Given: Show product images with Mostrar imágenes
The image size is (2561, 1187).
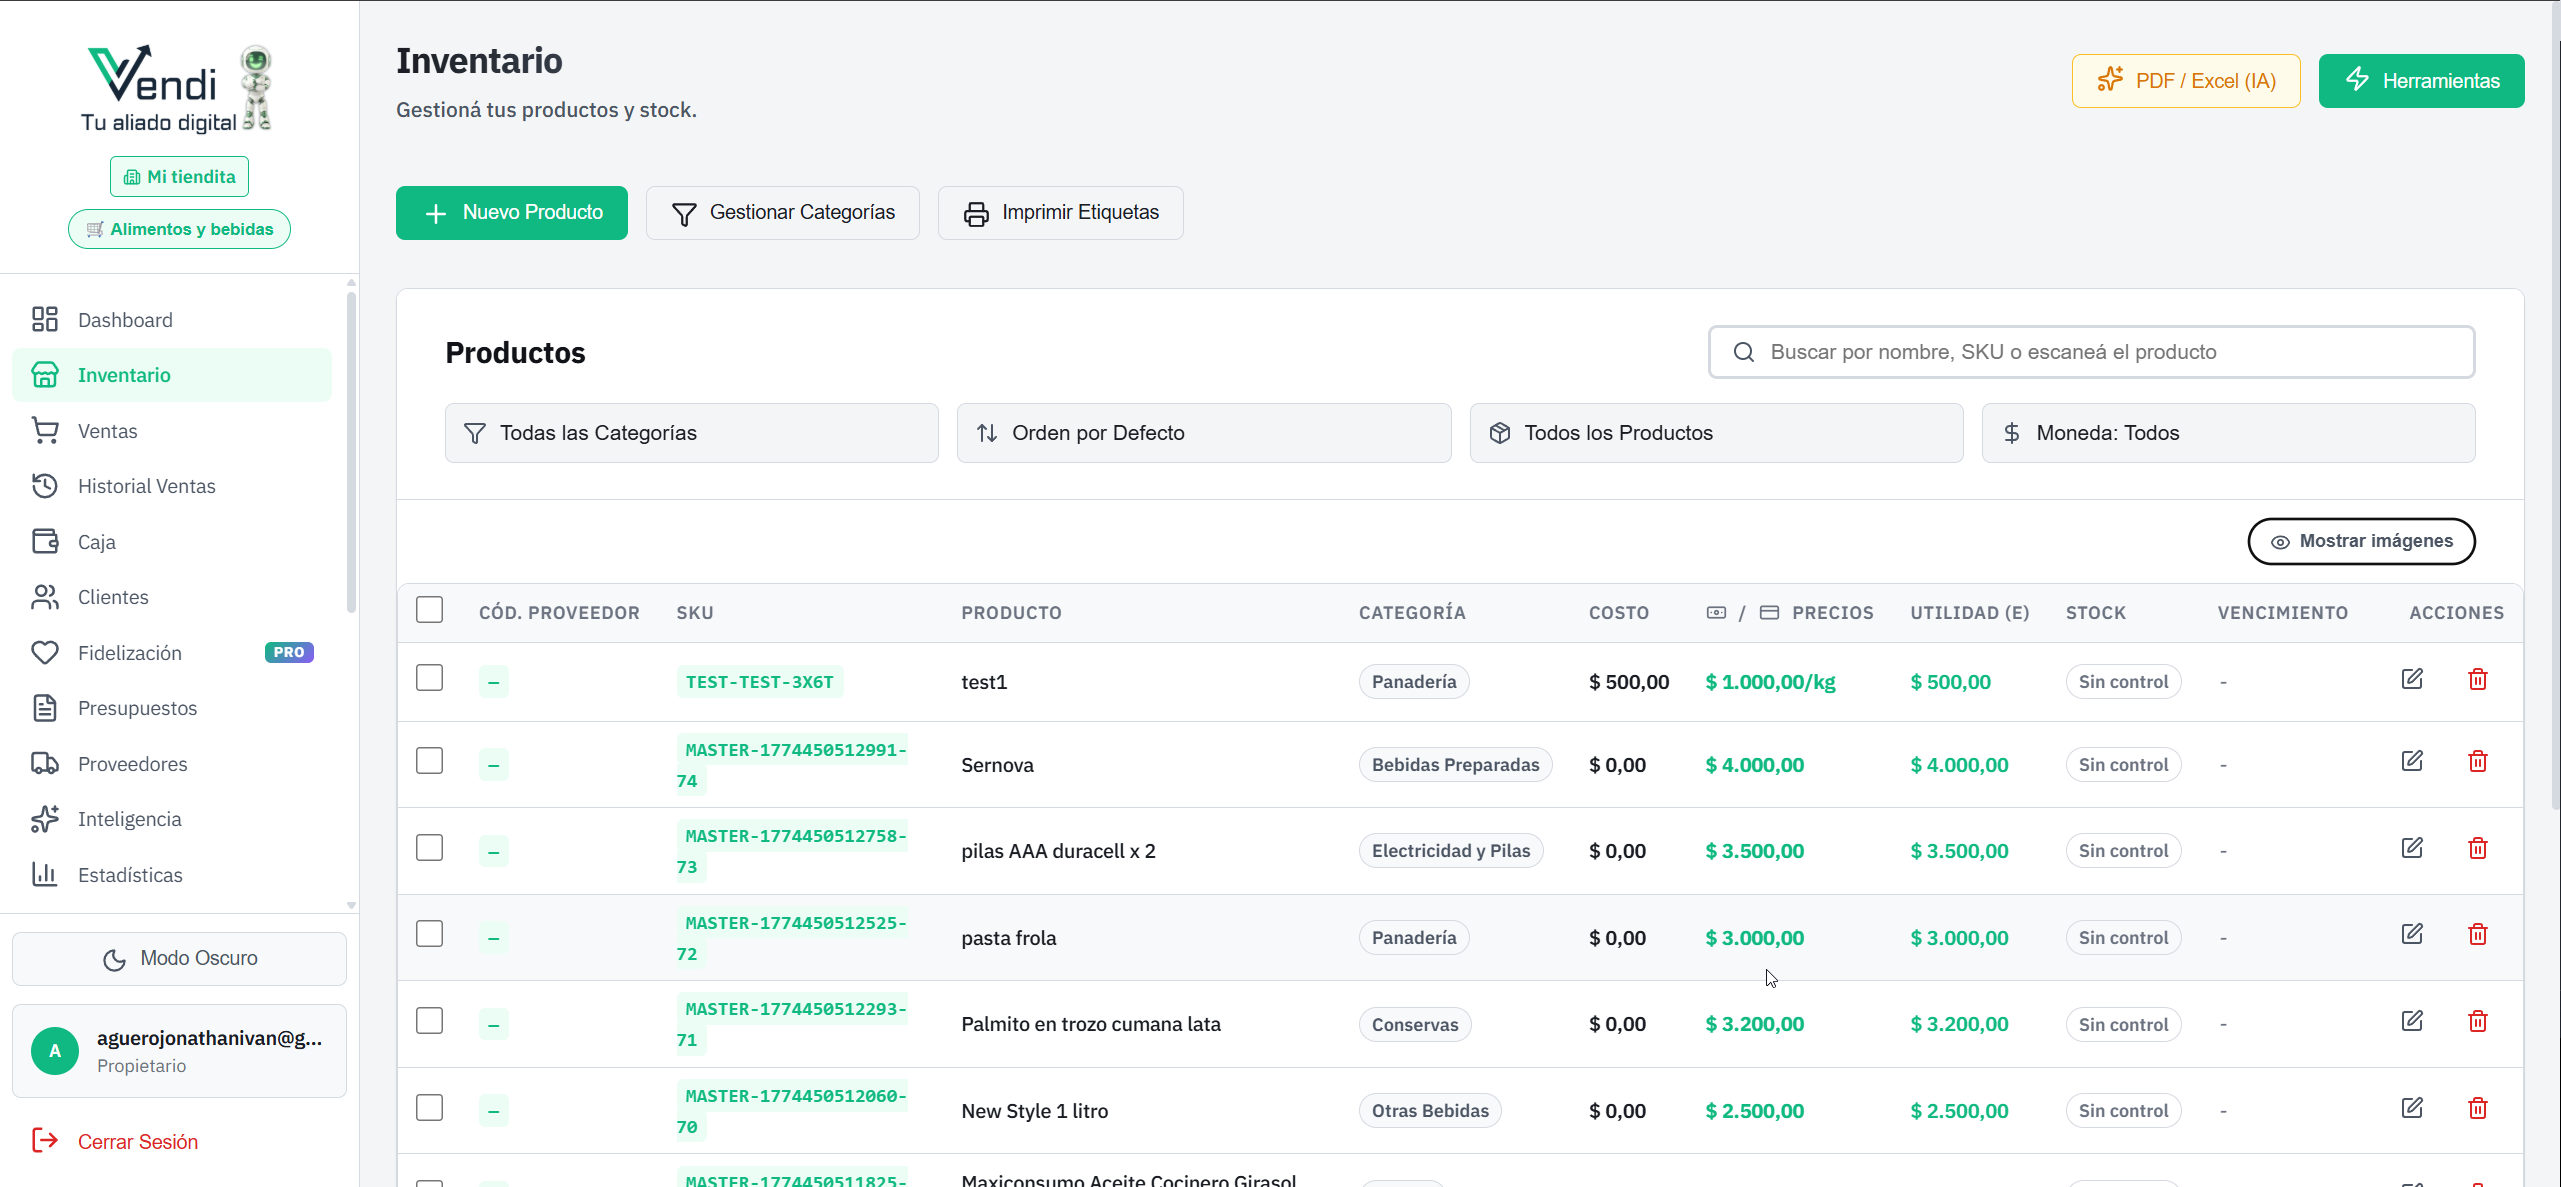Looking at the screenshot, I should pos(2360,541).
